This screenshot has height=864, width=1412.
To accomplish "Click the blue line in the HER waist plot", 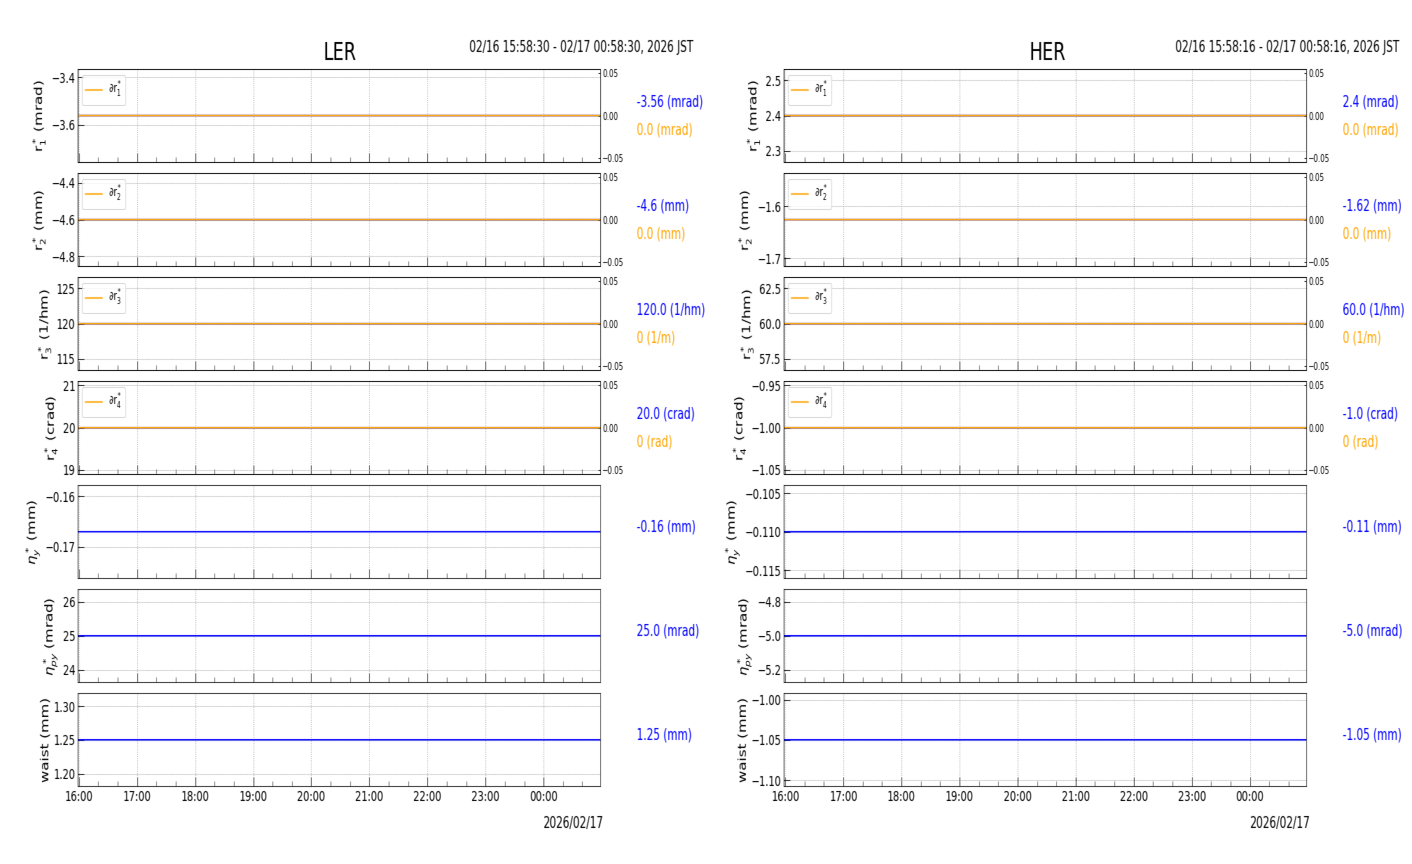I will (x=1045, y=740).
